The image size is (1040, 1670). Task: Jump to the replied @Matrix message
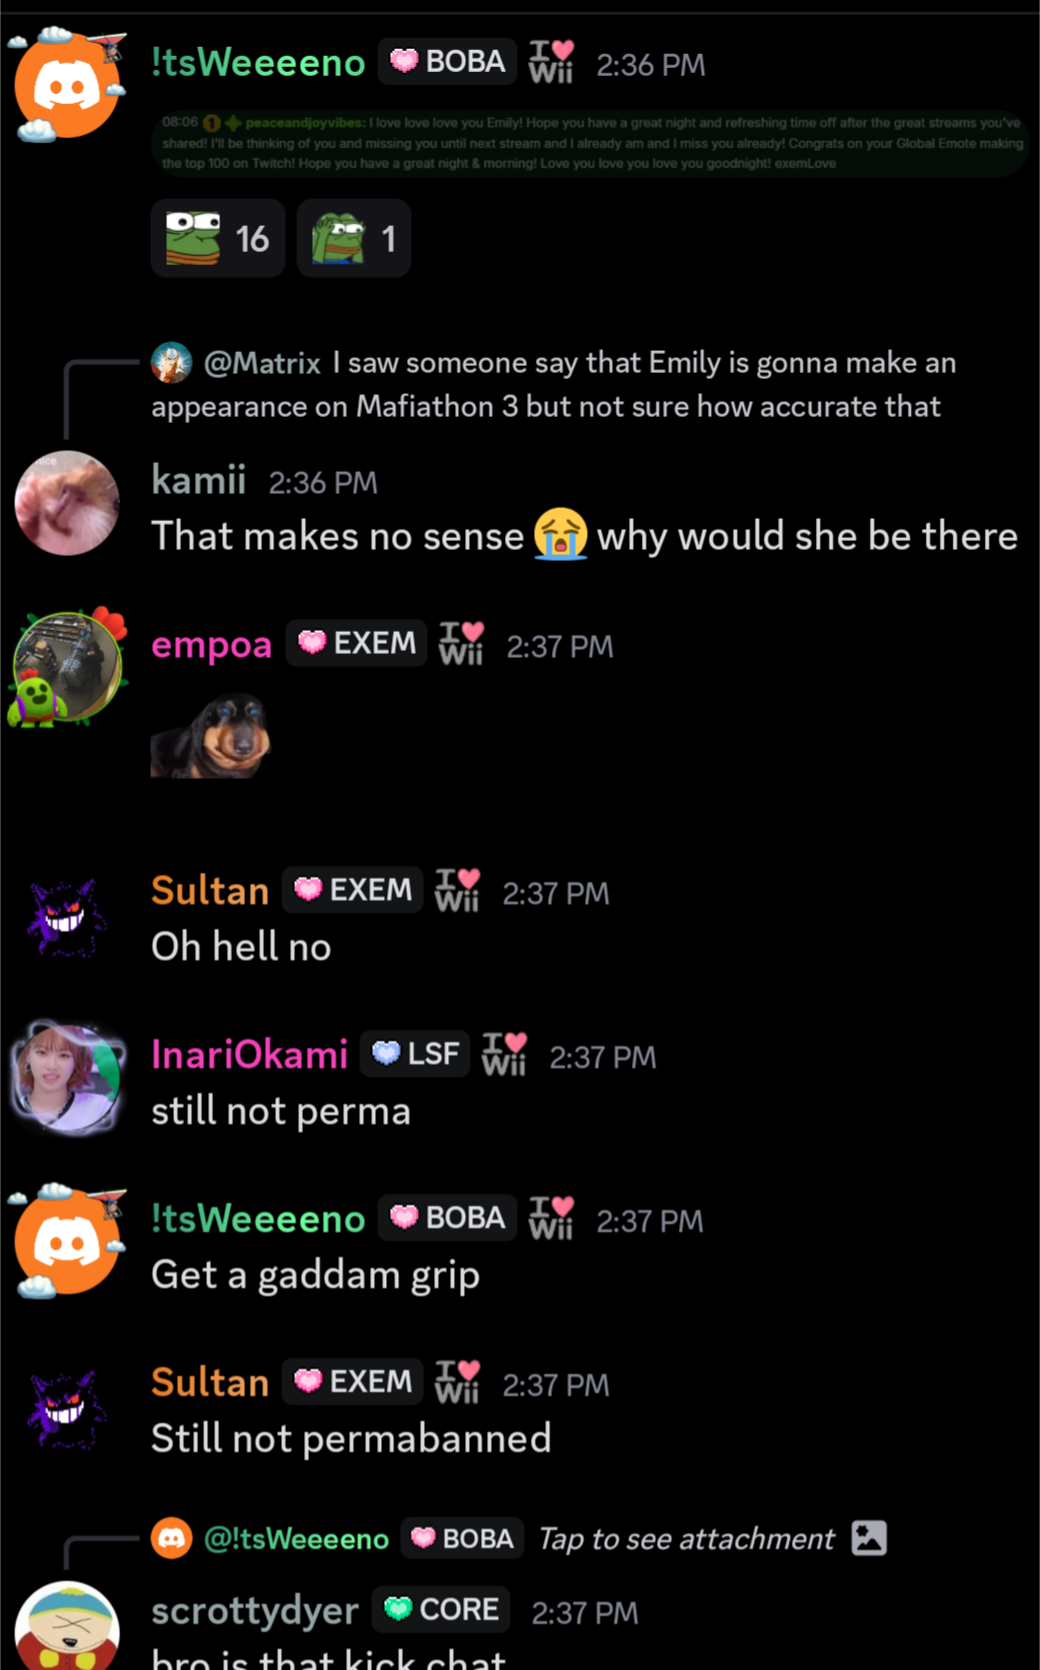[x=553, y=384]
